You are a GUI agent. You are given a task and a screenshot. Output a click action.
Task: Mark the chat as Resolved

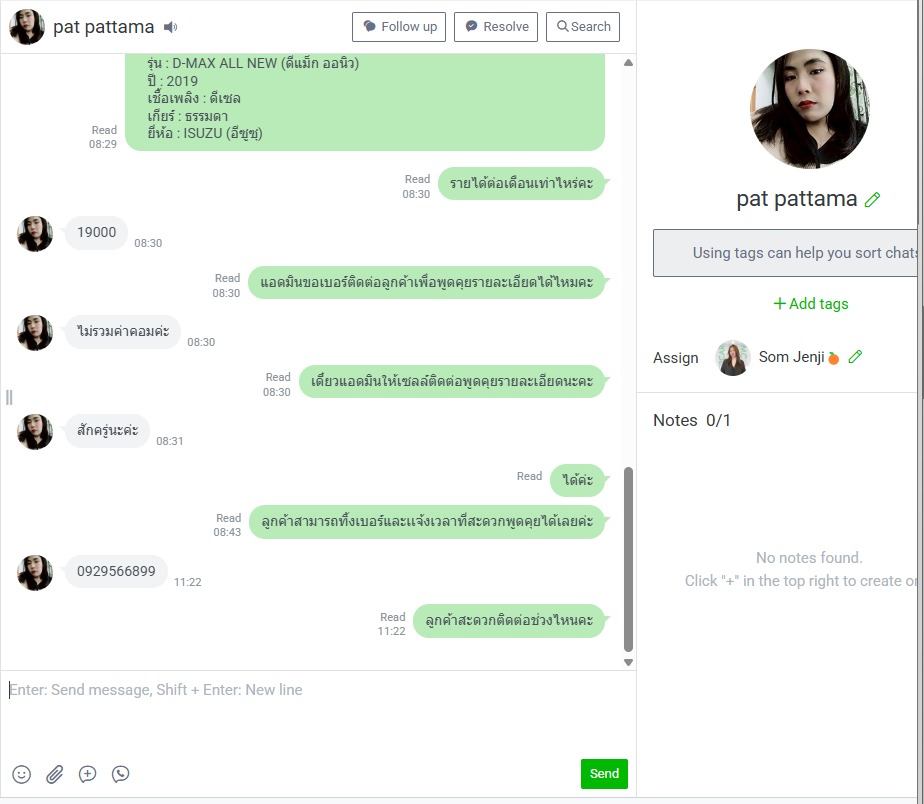click(496, 27)
